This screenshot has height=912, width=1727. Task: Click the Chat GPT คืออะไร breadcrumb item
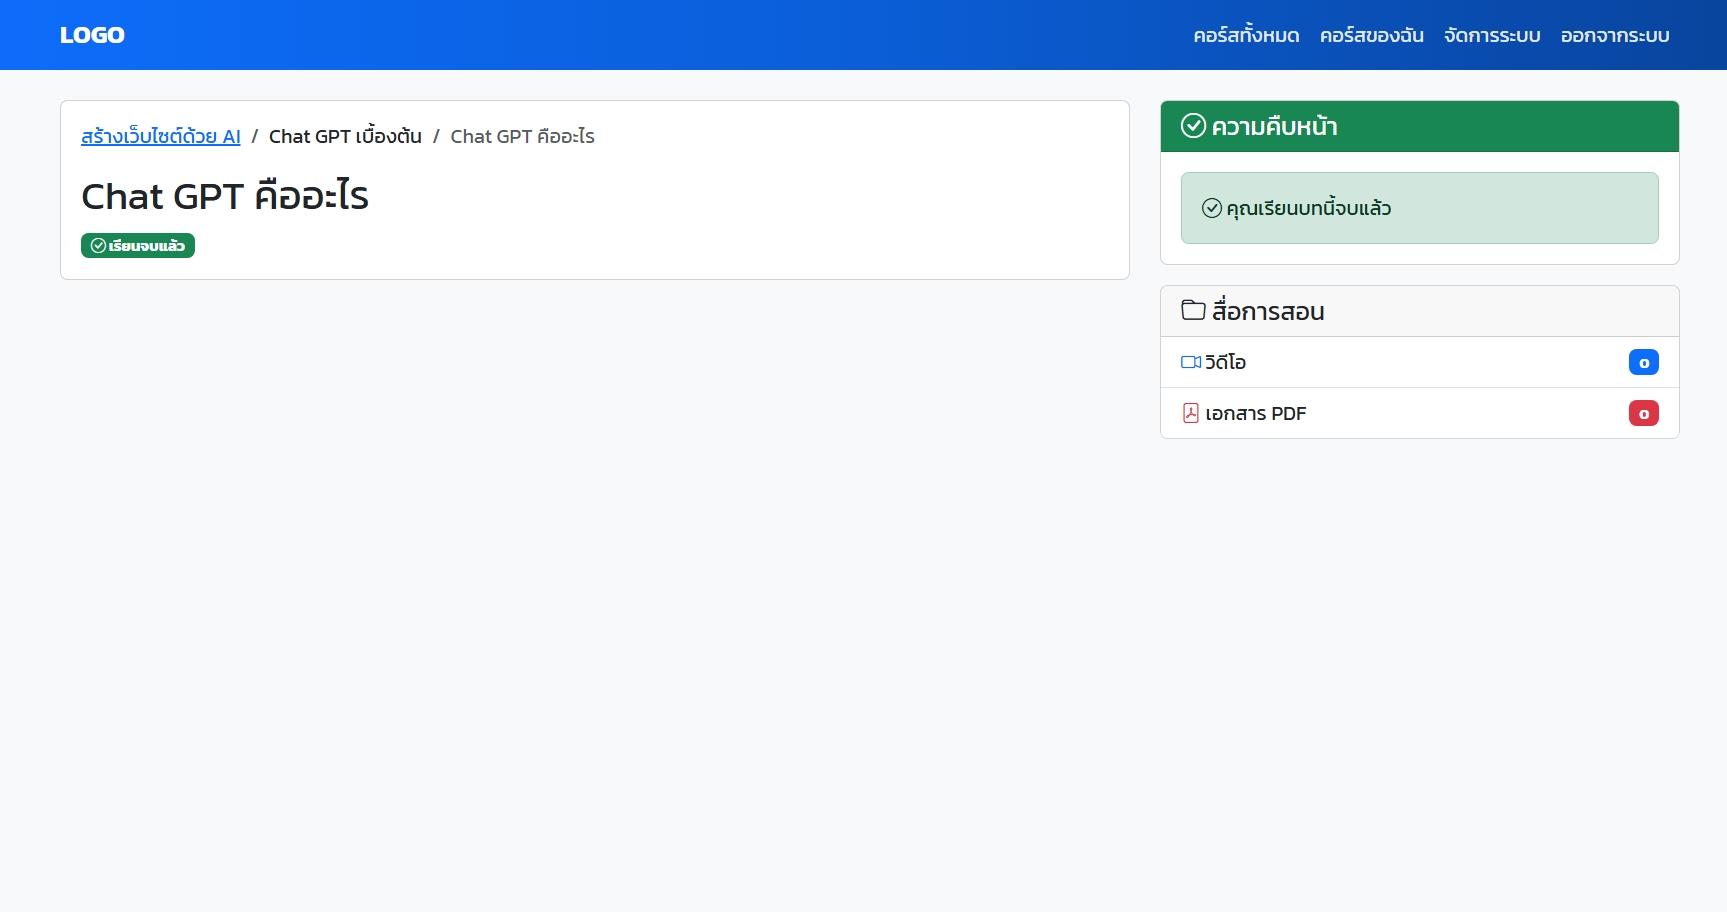click(x=522, y=136)
